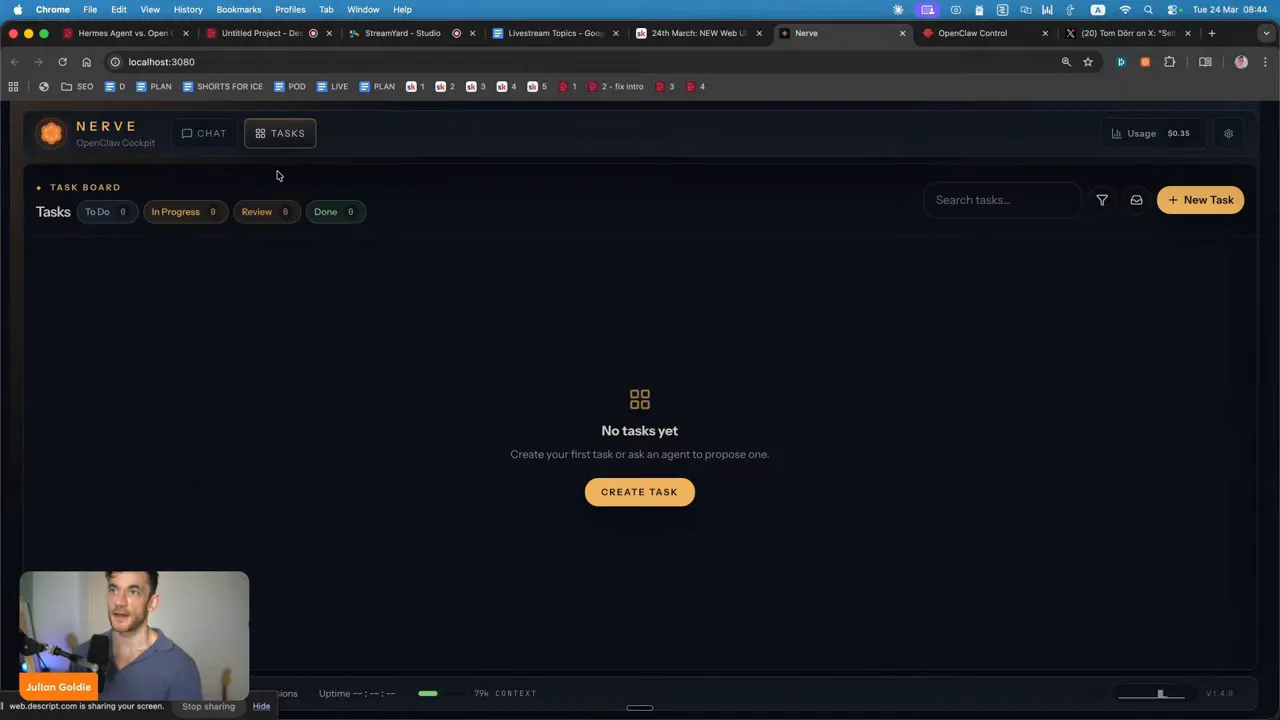Open the SHORTS FOR ICE bookmark

tap(222, 87)
